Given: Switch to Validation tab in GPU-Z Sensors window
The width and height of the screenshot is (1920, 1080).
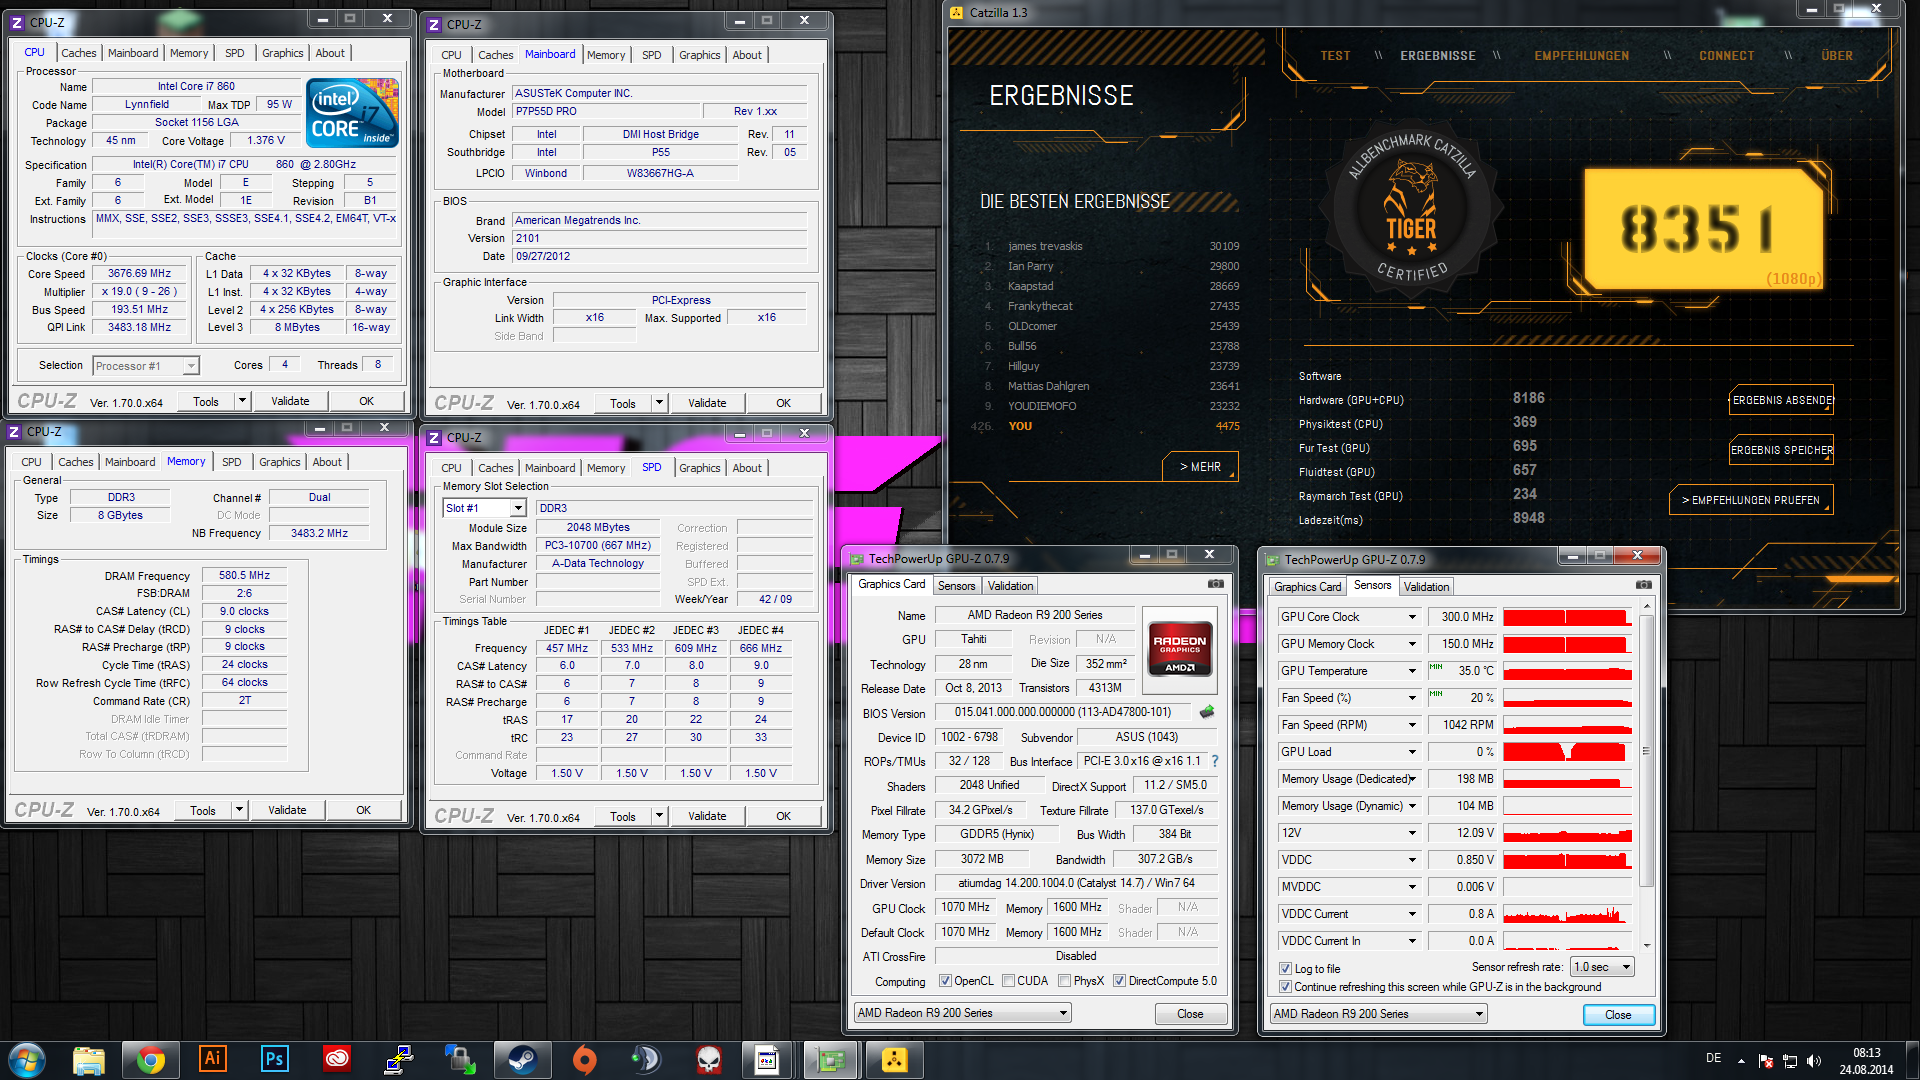Looking at the screenshot, I should click(x=1426, y=587).
